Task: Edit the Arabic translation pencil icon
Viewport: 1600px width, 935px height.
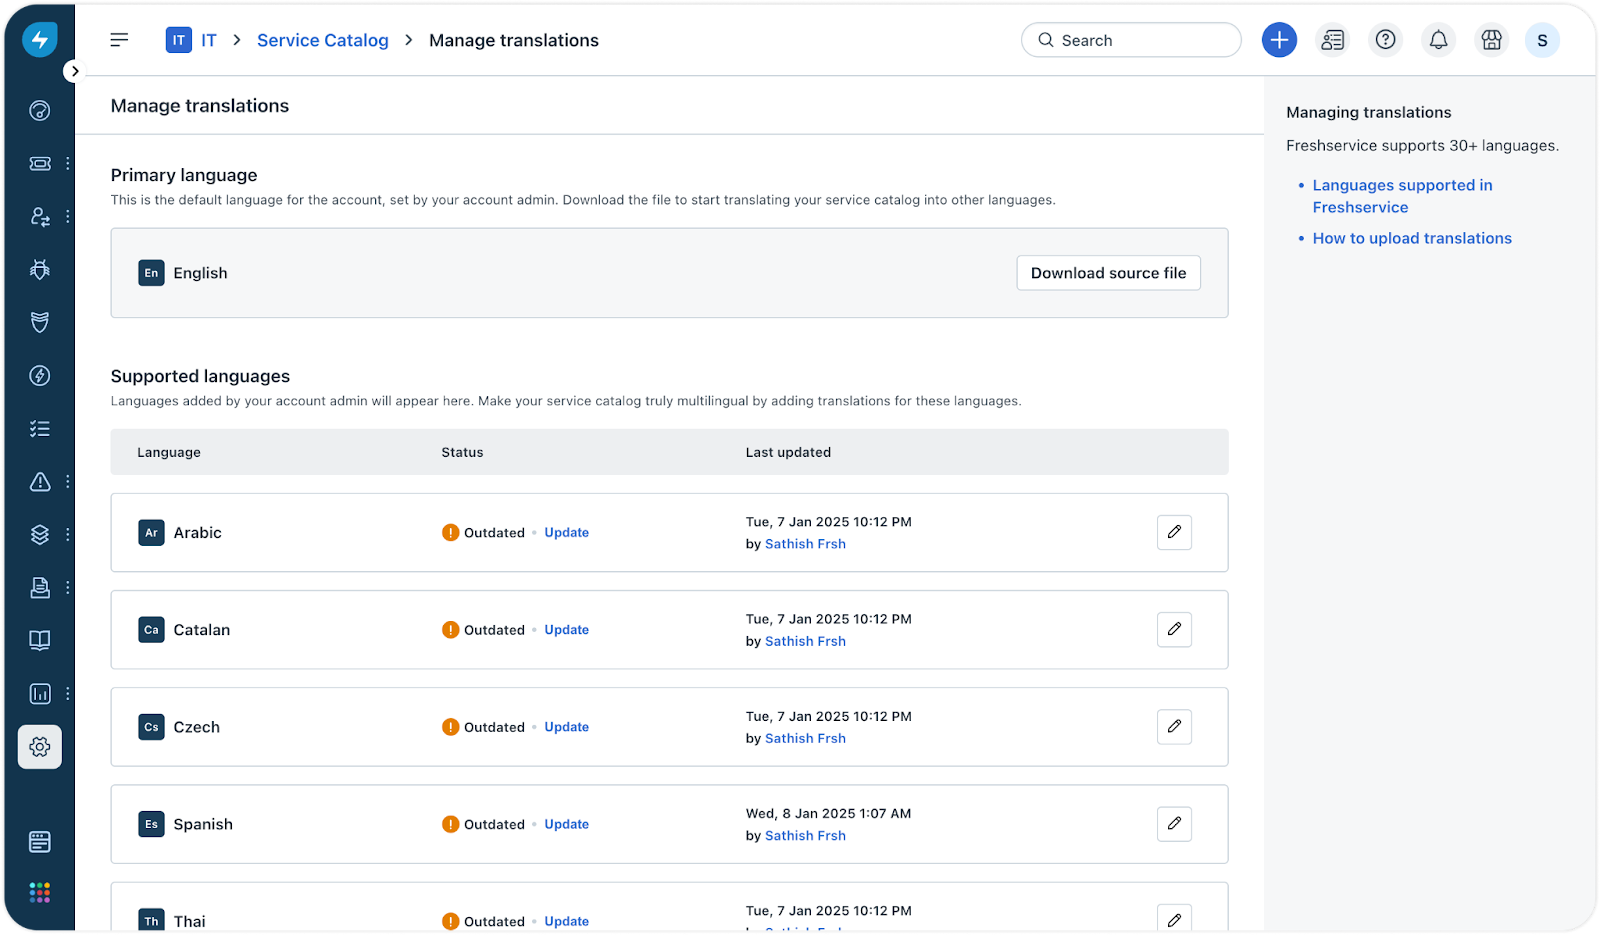Action: [x=1174, y=532]
